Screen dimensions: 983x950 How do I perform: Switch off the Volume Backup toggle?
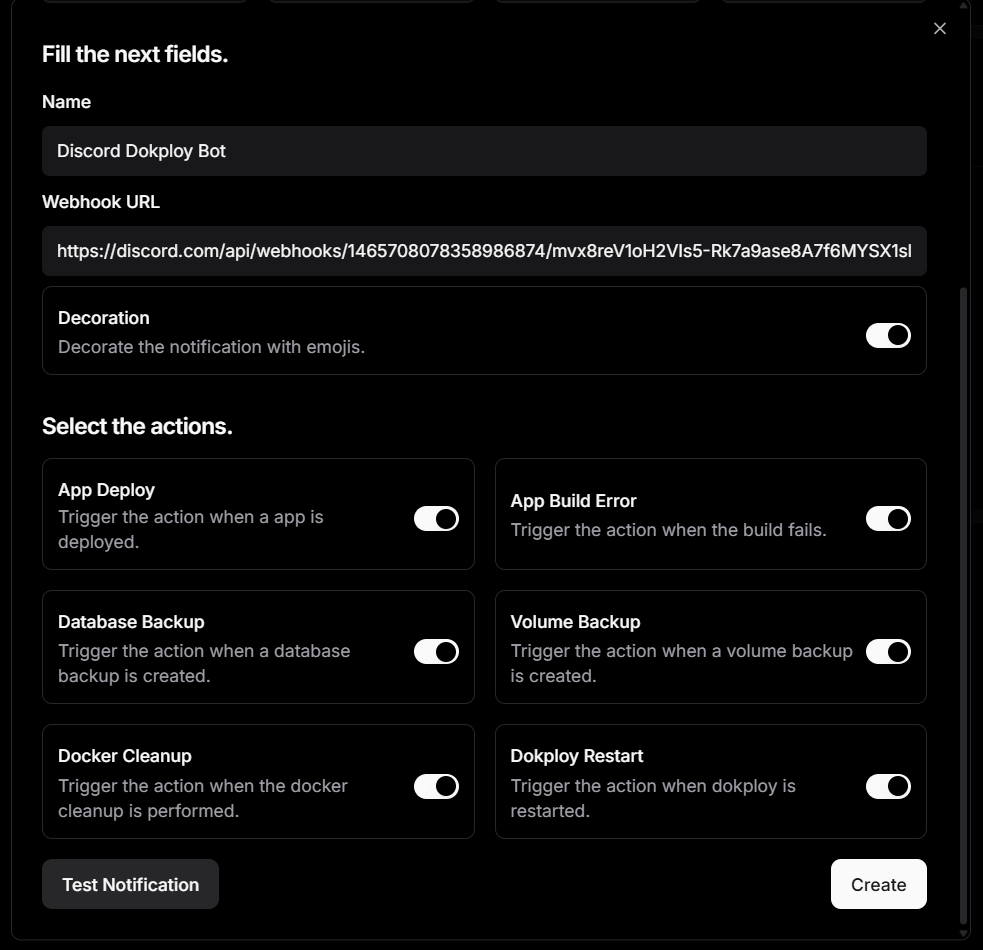(888, 652)
